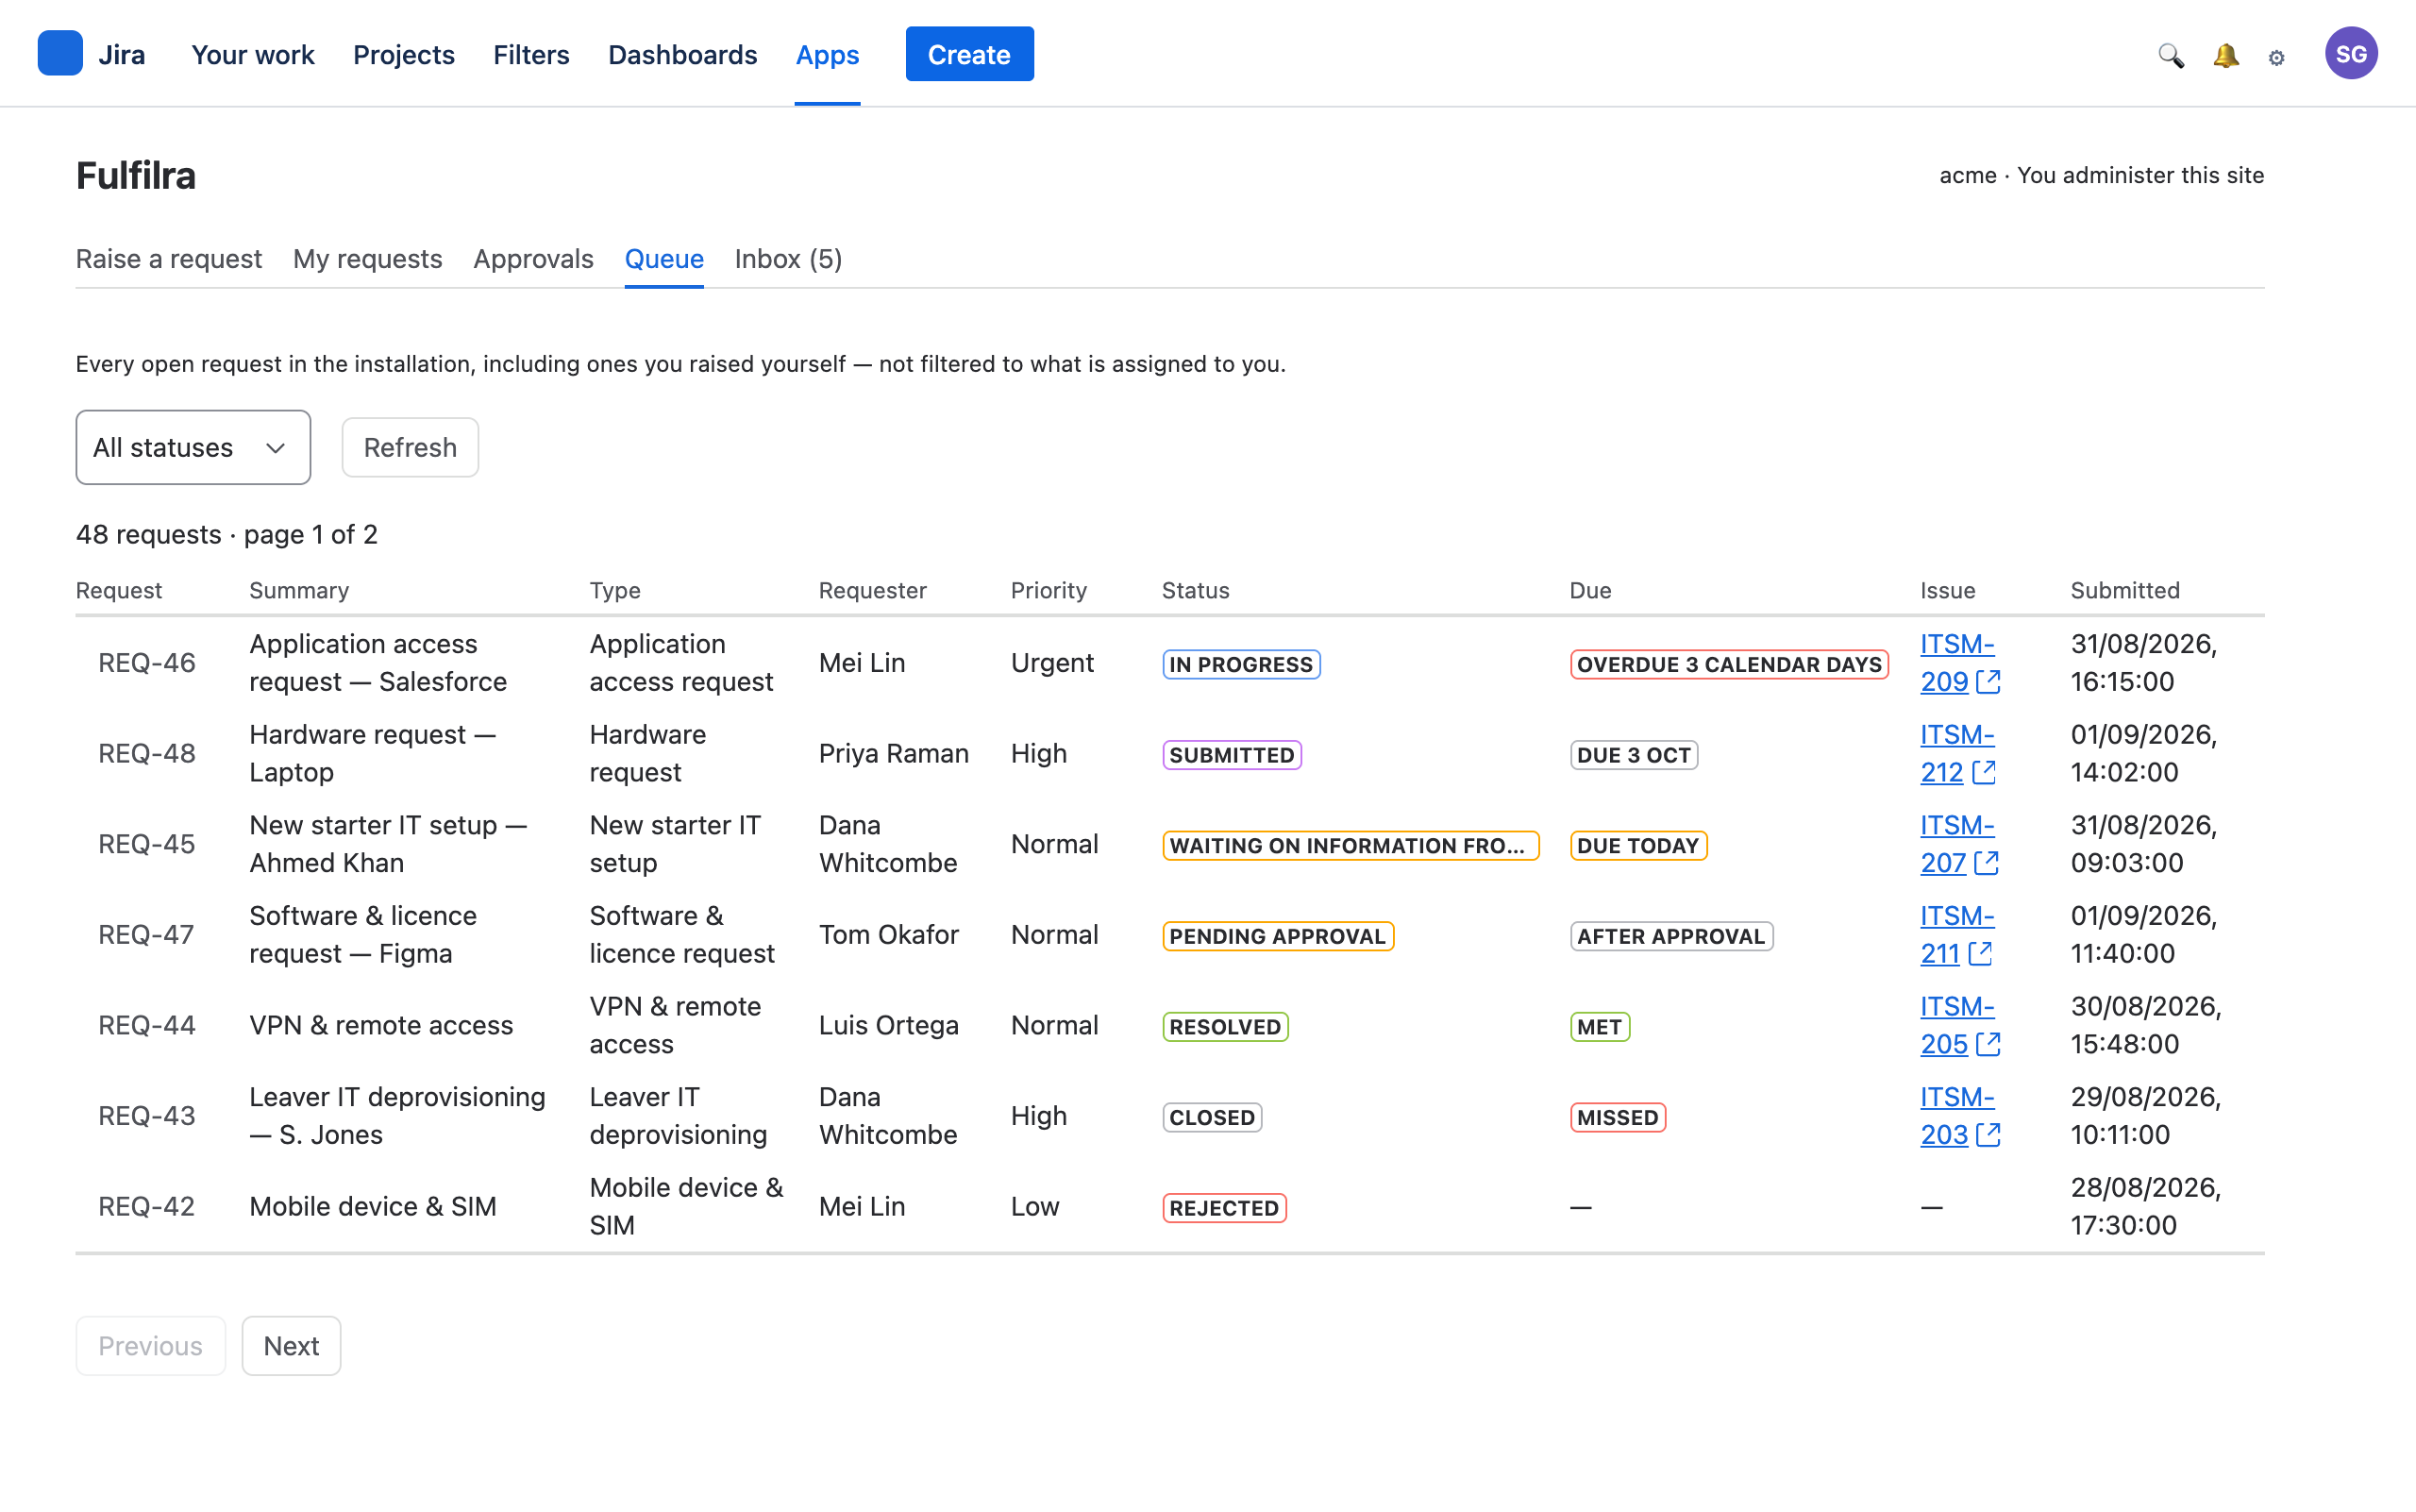Refresh the request queue
This screenshot has height=1512, width=2416.
[410, 447]
